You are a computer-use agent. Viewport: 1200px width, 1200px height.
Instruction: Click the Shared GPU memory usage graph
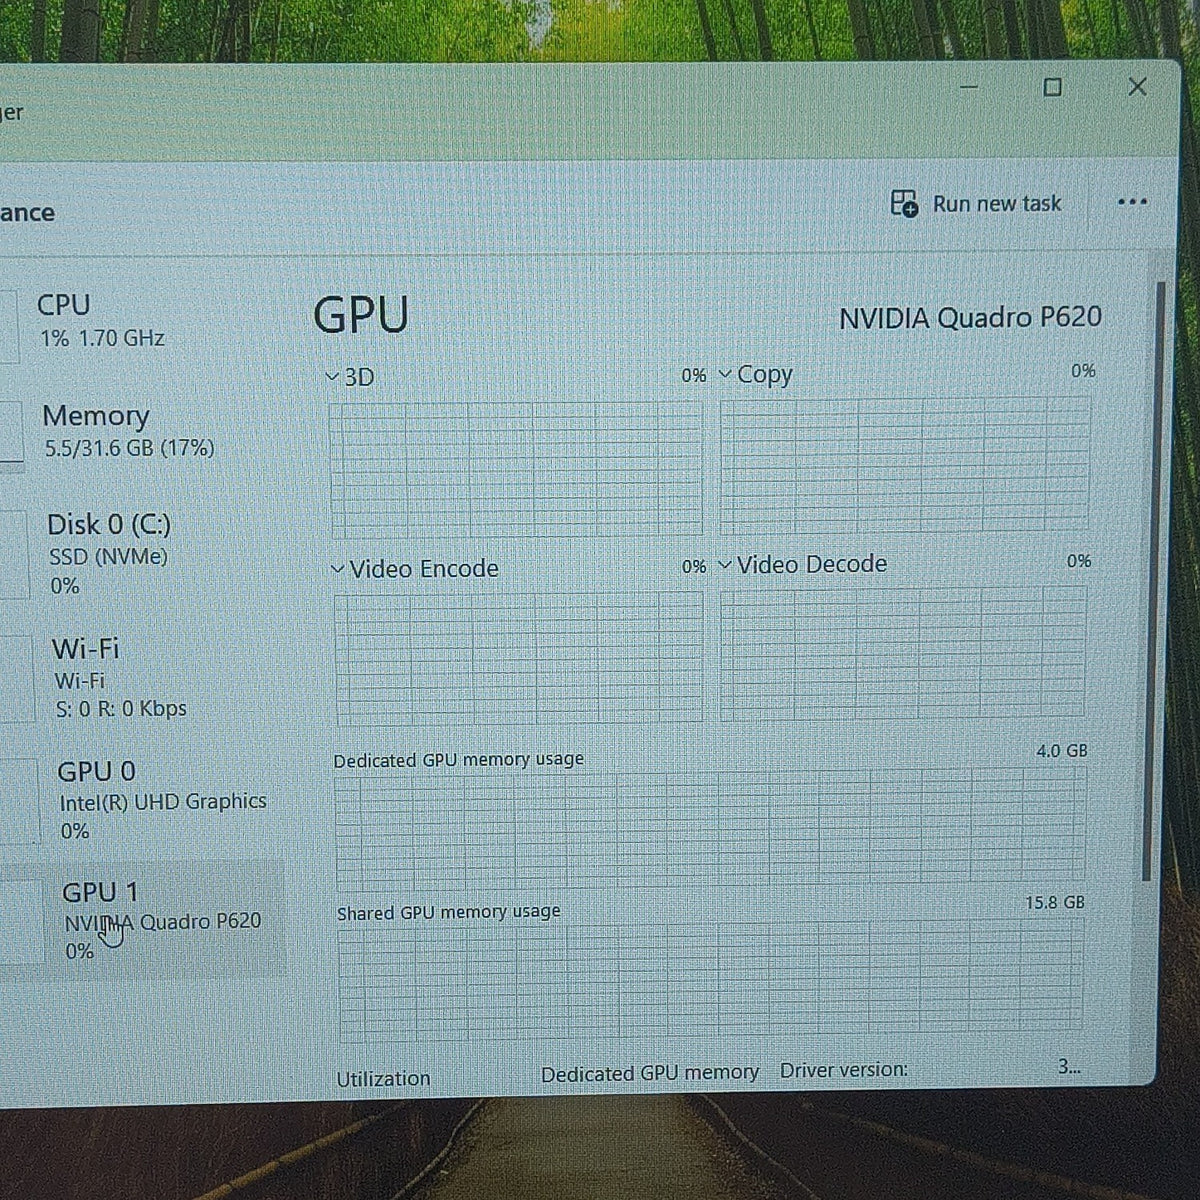point(711,980)
